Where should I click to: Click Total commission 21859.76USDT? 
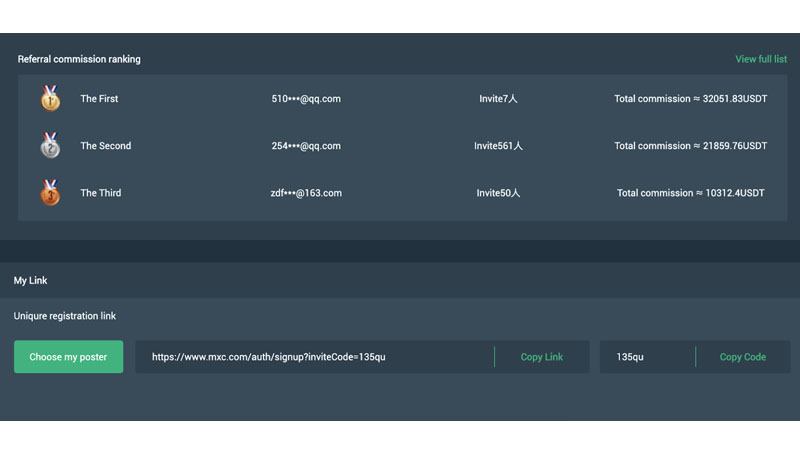tap(690, 146)
